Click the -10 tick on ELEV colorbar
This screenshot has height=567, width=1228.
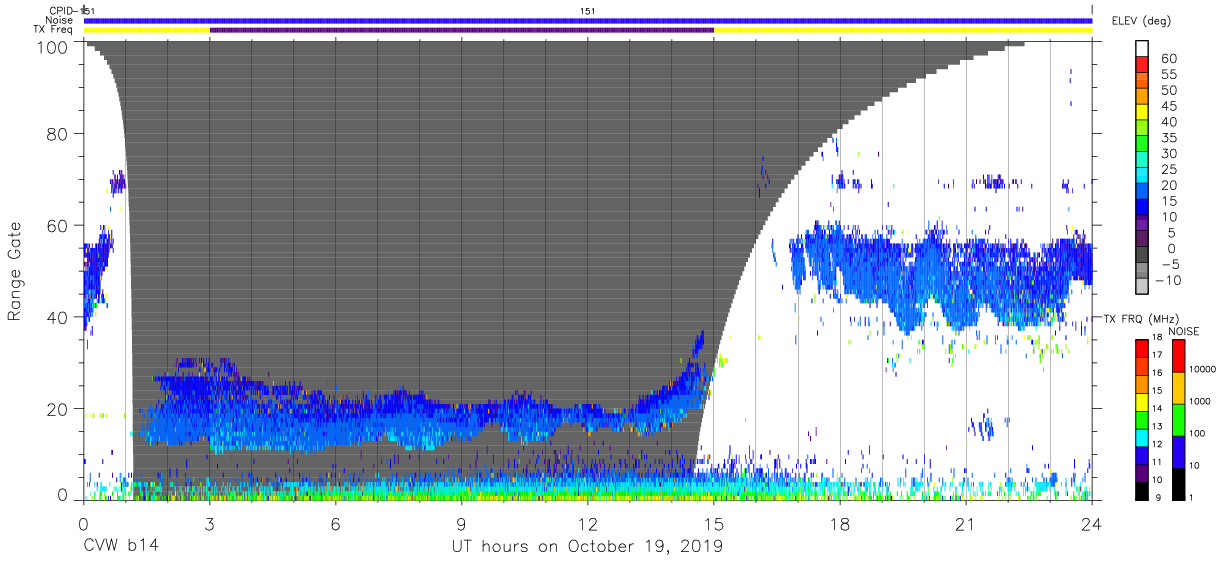pos(1170,280)
